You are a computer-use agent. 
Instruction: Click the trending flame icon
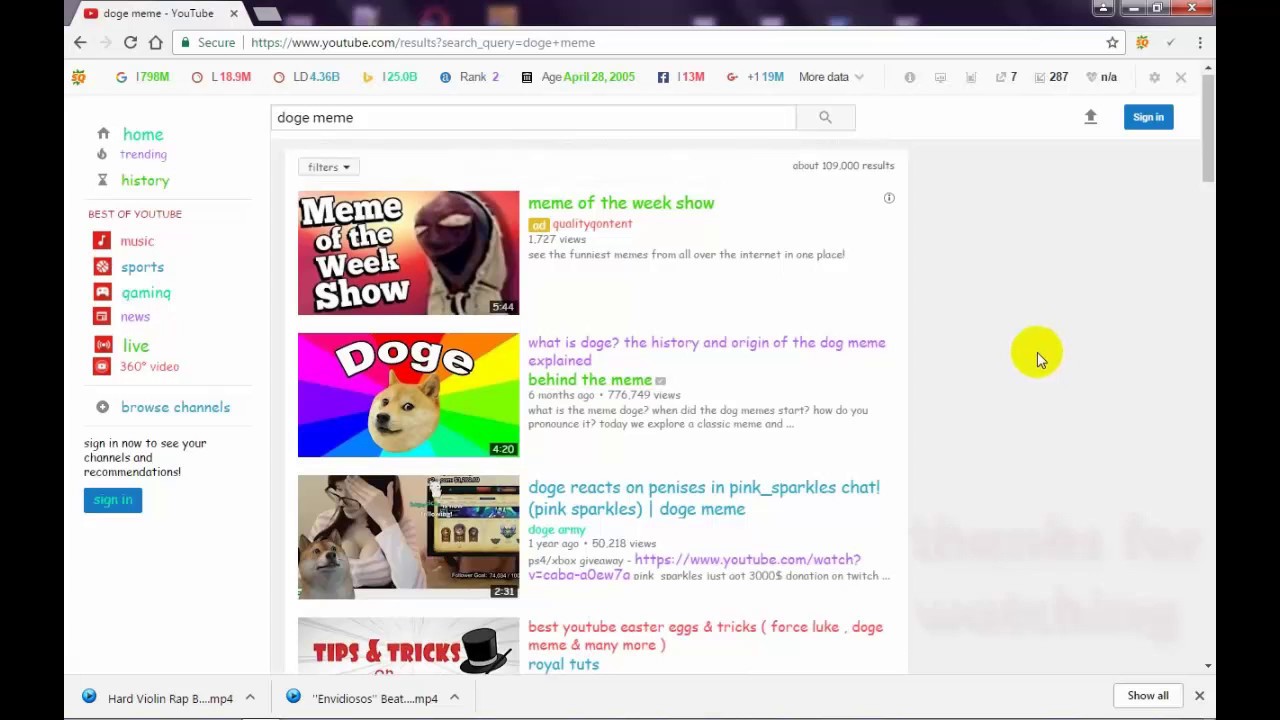click(x=102, y=154)
